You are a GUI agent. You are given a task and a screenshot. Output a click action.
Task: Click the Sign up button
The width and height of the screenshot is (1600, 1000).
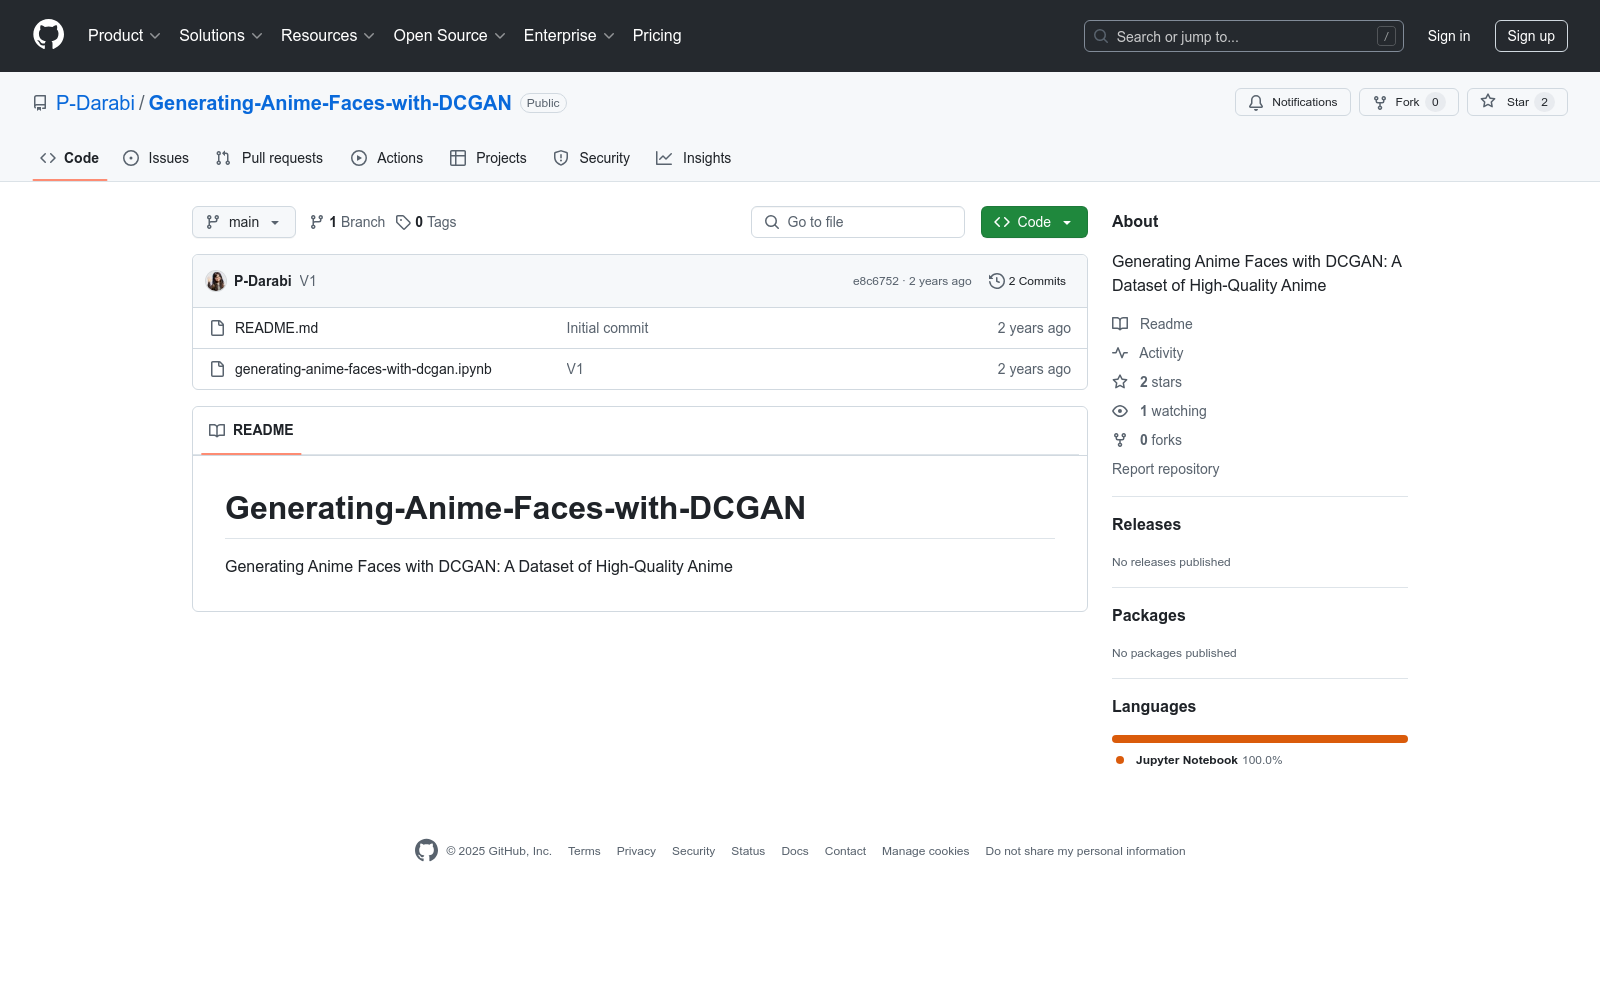[x=1531, y=36]
